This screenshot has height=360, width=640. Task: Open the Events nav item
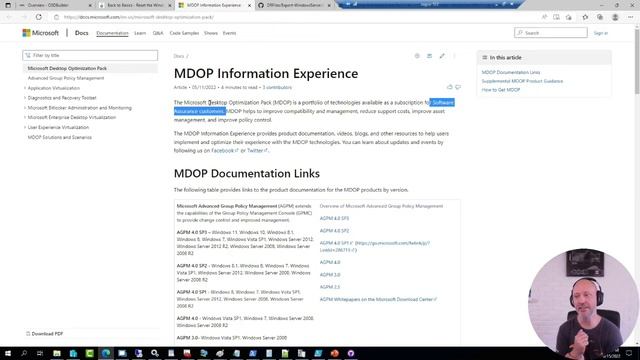point(229,33)
